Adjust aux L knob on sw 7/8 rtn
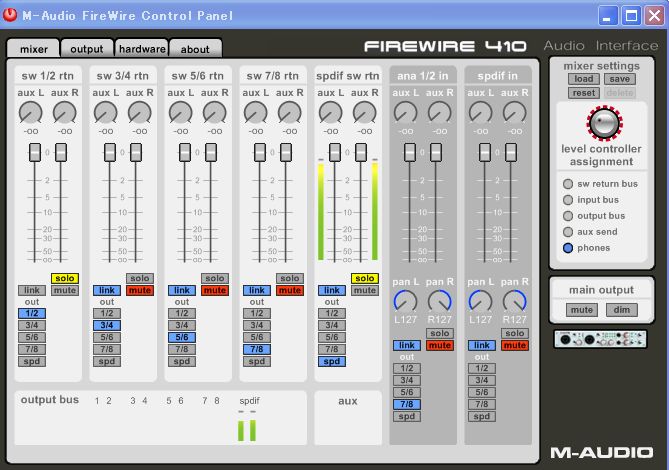Screen dimensions: 669x470 [256, 113]
